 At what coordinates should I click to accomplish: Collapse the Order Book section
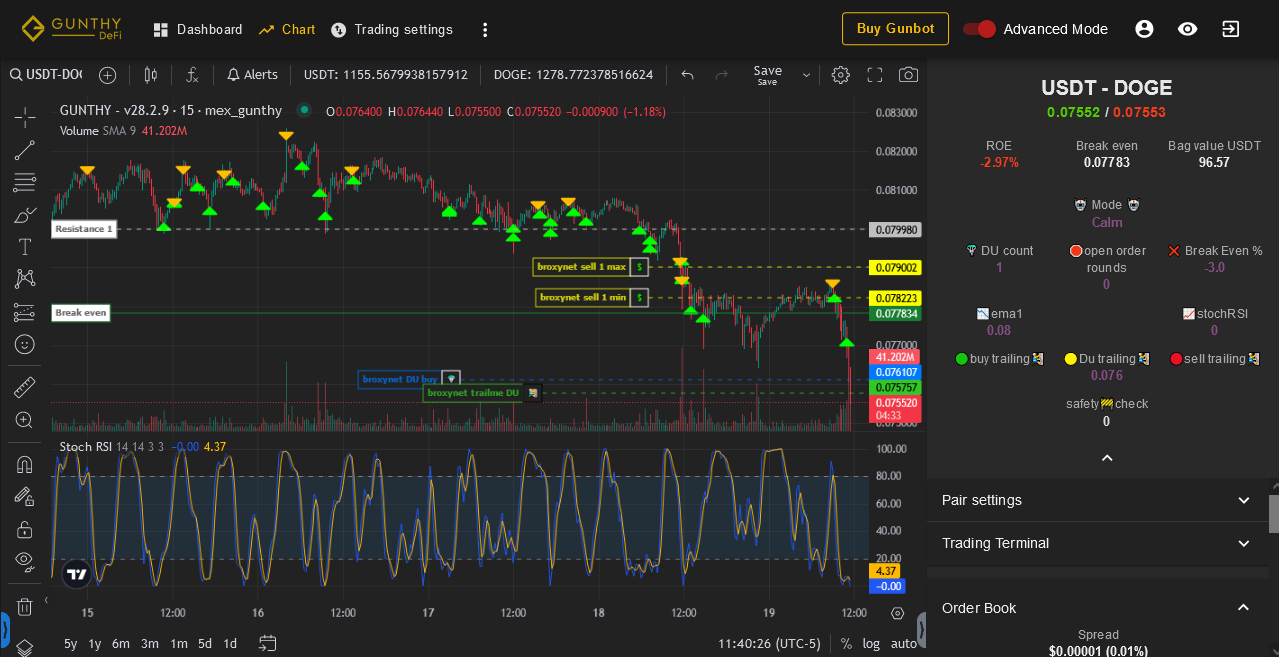(1098, 608)
